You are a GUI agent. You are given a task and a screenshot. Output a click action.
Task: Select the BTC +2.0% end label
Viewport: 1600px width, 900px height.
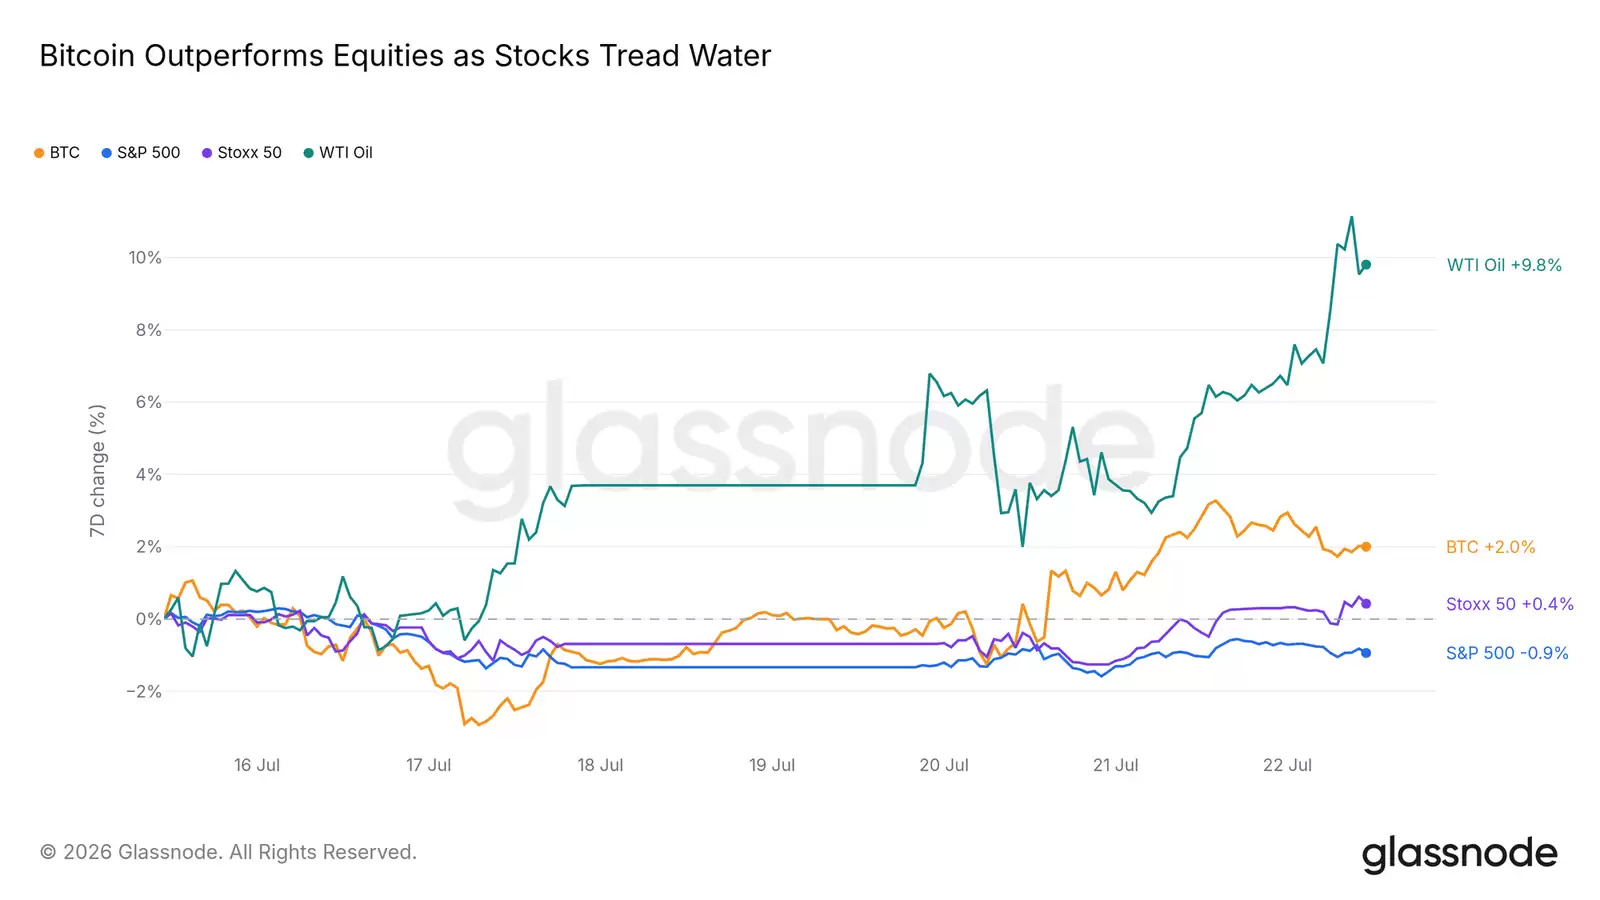[x=1490, y=547]
